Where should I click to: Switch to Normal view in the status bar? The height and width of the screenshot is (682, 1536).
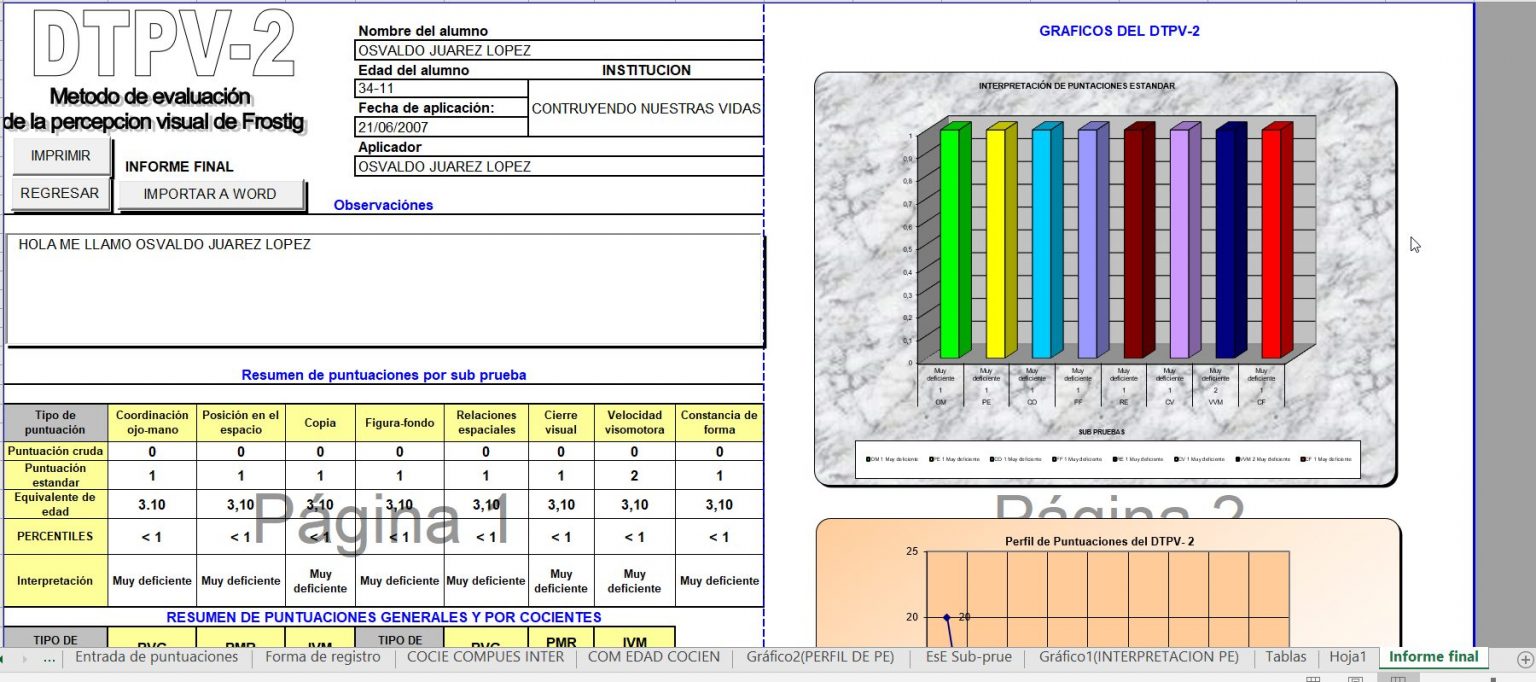tap(1313, 678)
